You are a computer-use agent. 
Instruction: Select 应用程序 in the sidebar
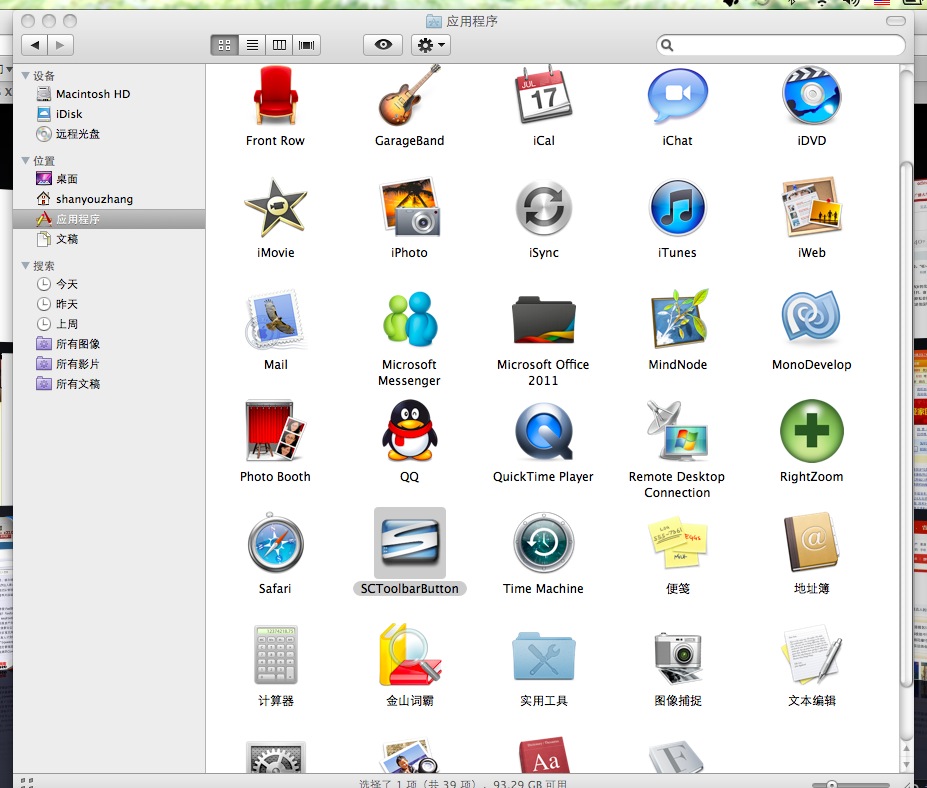109,219
